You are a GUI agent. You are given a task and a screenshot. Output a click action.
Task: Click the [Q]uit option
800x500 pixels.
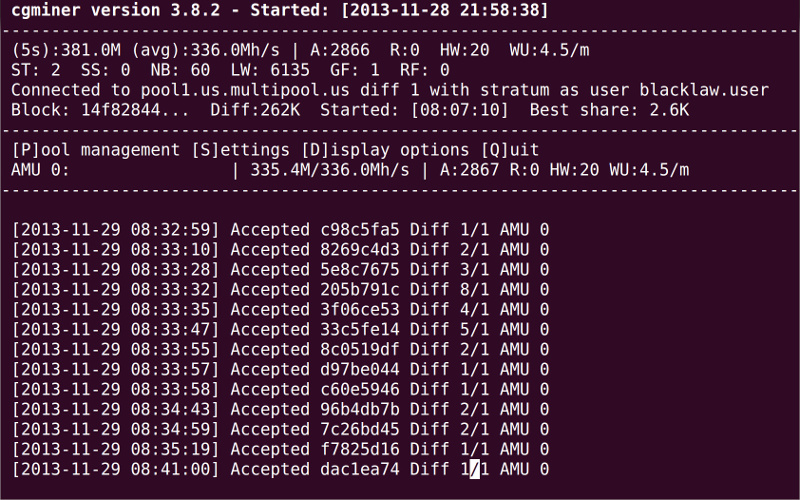(x=510, y=150)
